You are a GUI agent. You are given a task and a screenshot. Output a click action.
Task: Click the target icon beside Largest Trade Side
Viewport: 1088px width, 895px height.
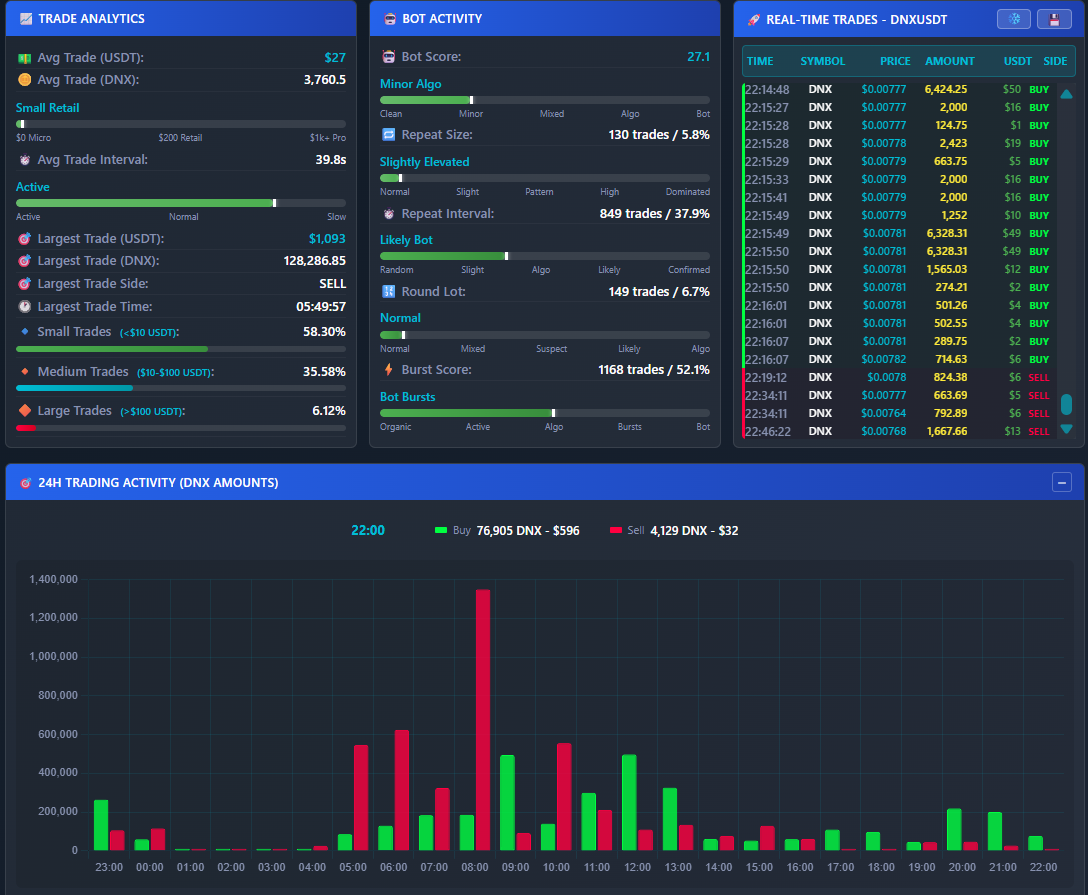pos(24,284)
